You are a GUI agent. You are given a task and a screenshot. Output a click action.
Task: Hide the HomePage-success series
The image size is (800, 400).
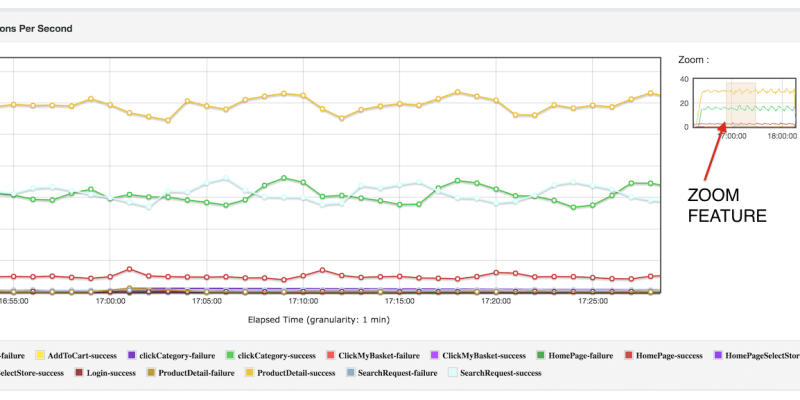(x=669, y=356)
